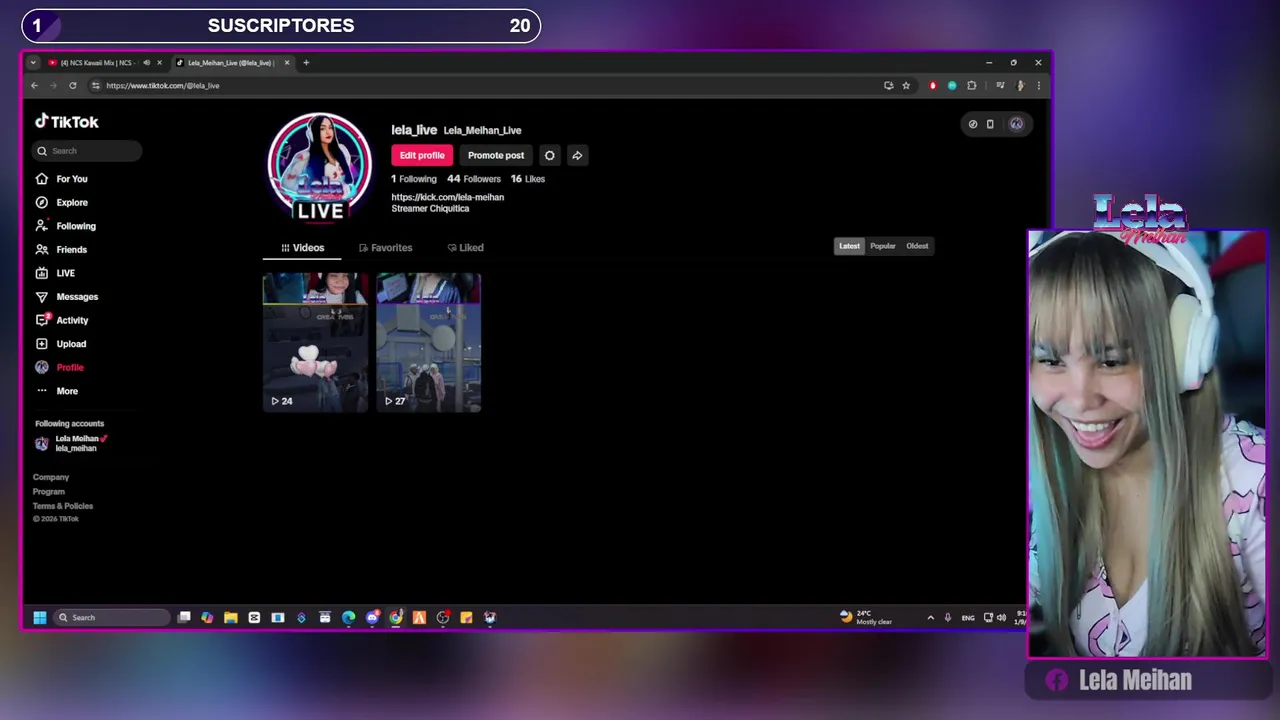Open Messages in the sidebar
Screen dimensions: 1280x720
coord(67,297)
